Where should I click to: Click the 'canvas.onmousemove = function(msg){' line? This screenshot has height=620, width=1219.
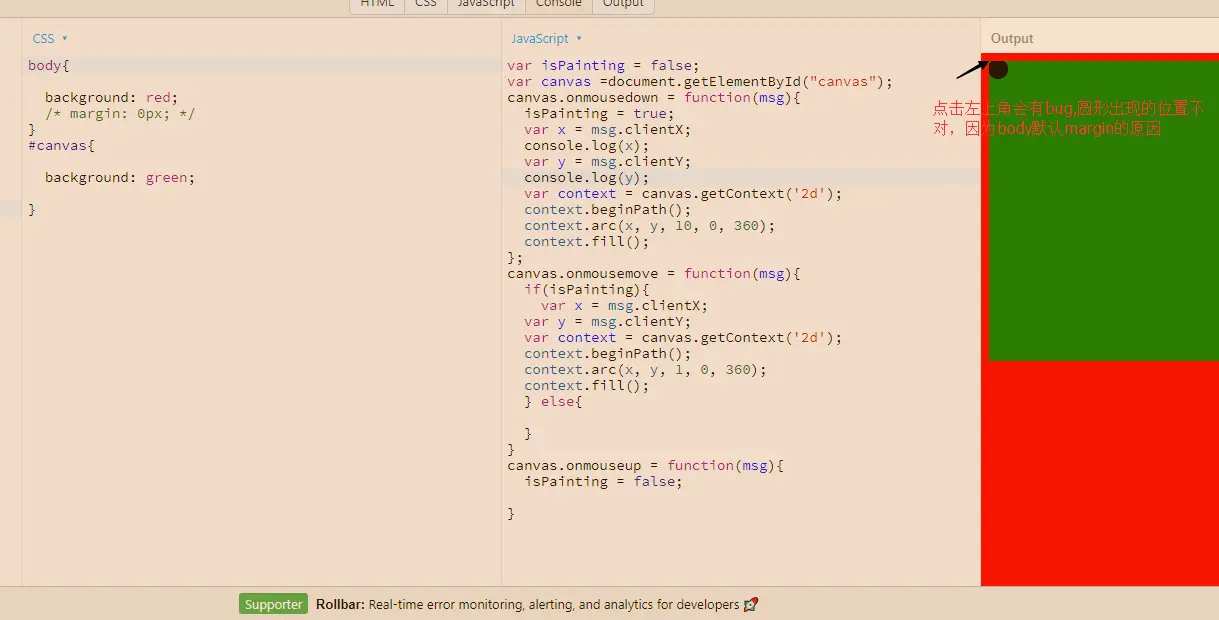point(654,273)
